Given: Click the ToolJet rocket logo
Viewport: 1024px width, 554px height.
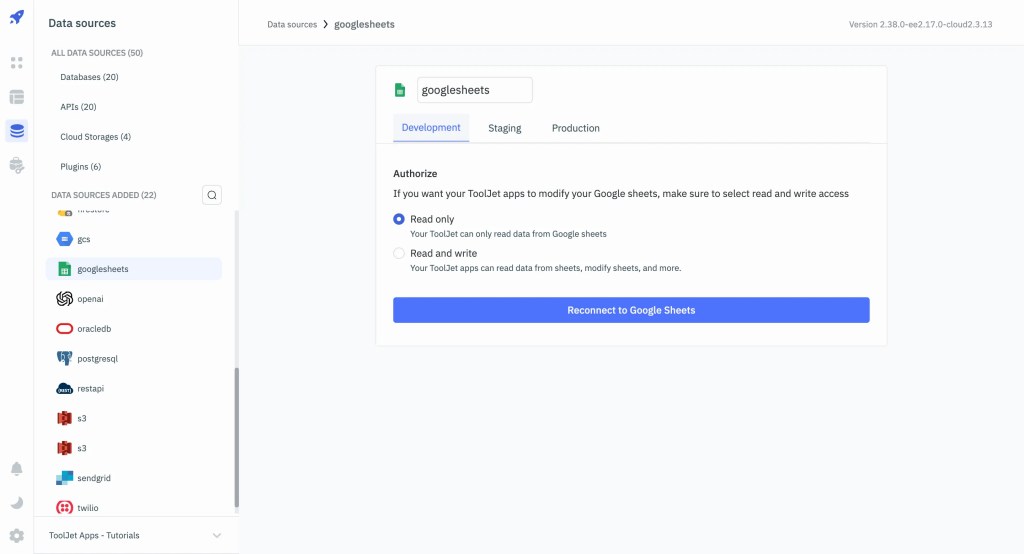Looking at the screenshot, I should click(x=17, y=17).
